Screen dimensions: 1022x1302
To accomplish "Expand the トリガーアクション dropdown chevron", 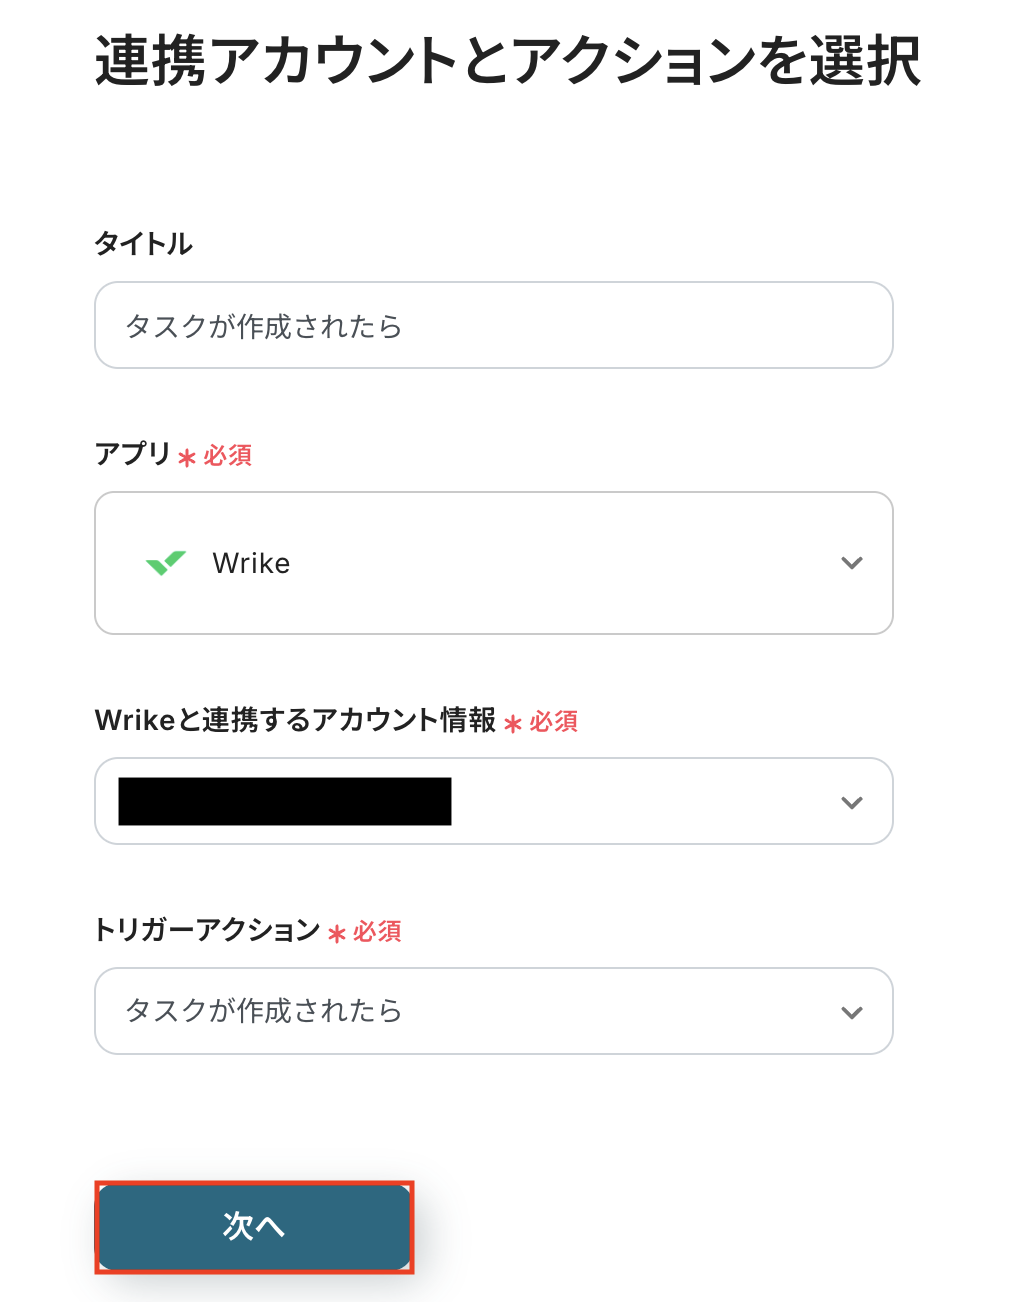I will tap(852, 1012).
